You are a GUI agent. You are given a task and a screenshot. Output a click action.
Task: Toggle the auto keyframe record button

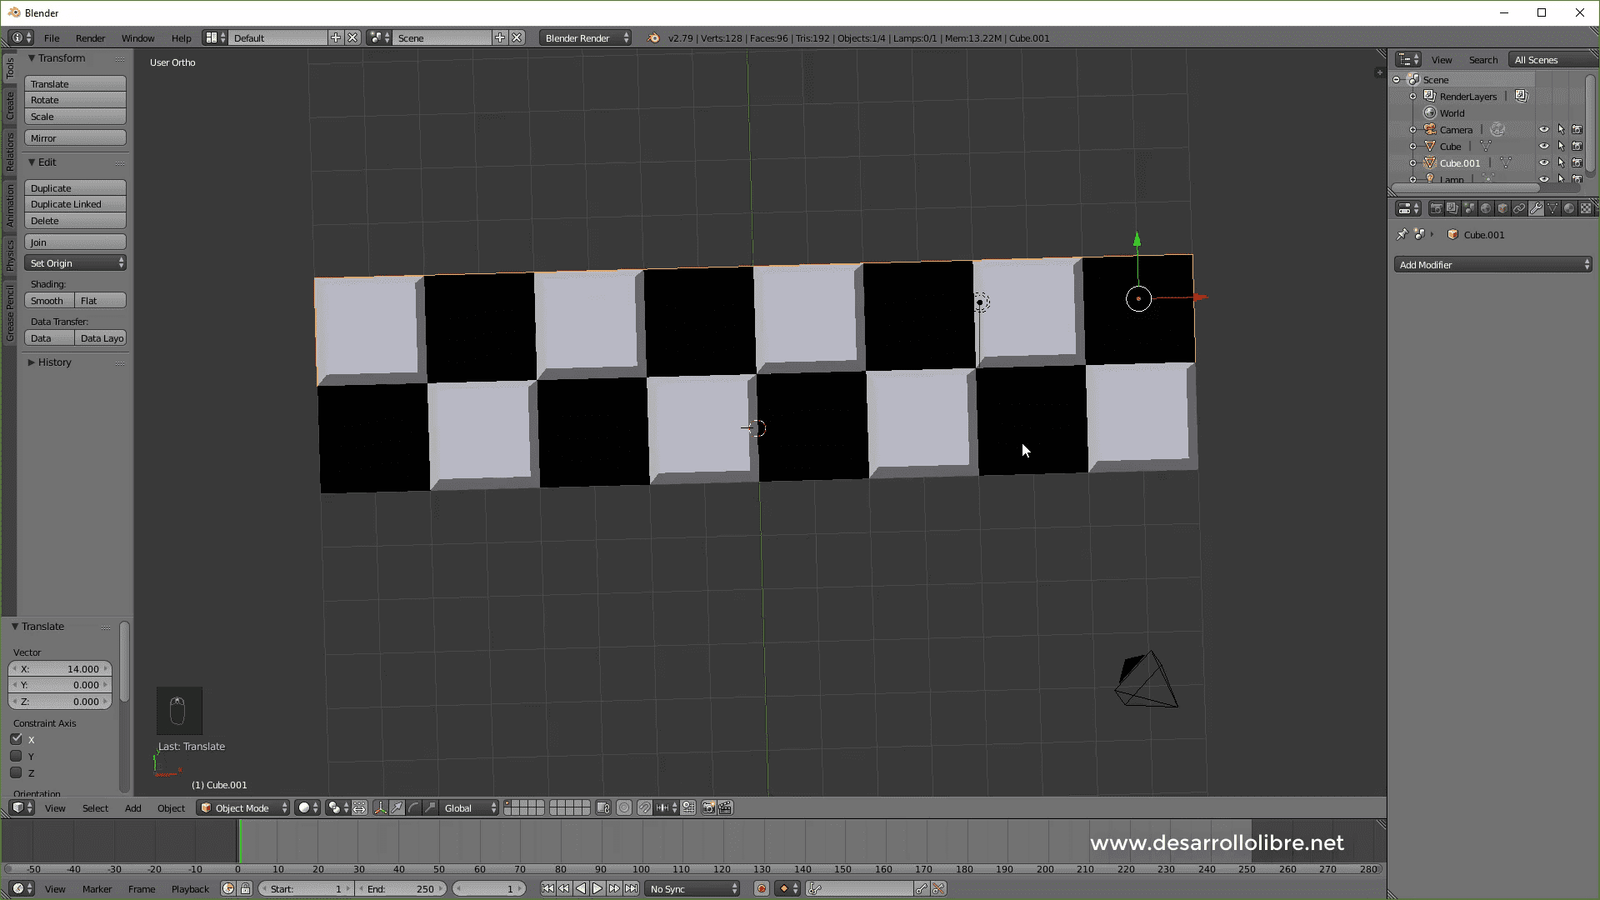[x=761, y=889]
